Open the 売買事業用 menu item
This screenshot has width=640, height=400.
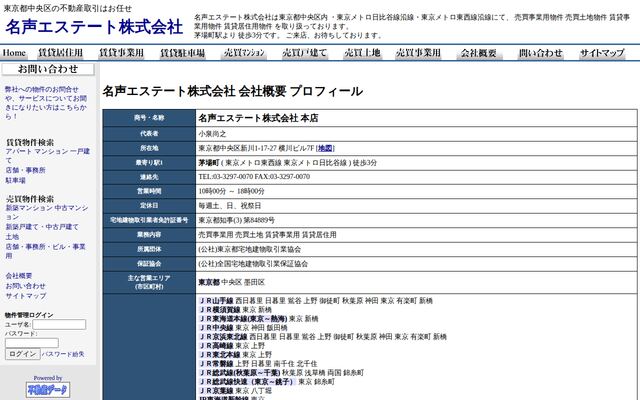coord(418,53)
